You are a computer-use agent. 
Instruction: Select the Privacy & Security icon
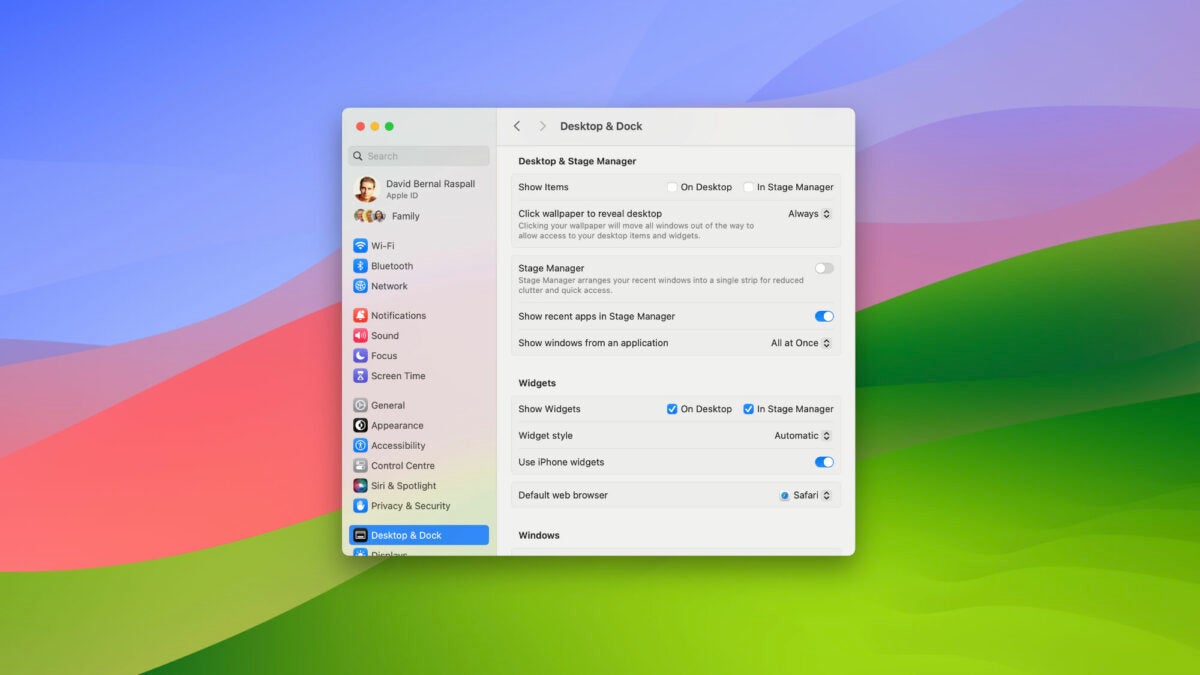(x=362, y=505)
